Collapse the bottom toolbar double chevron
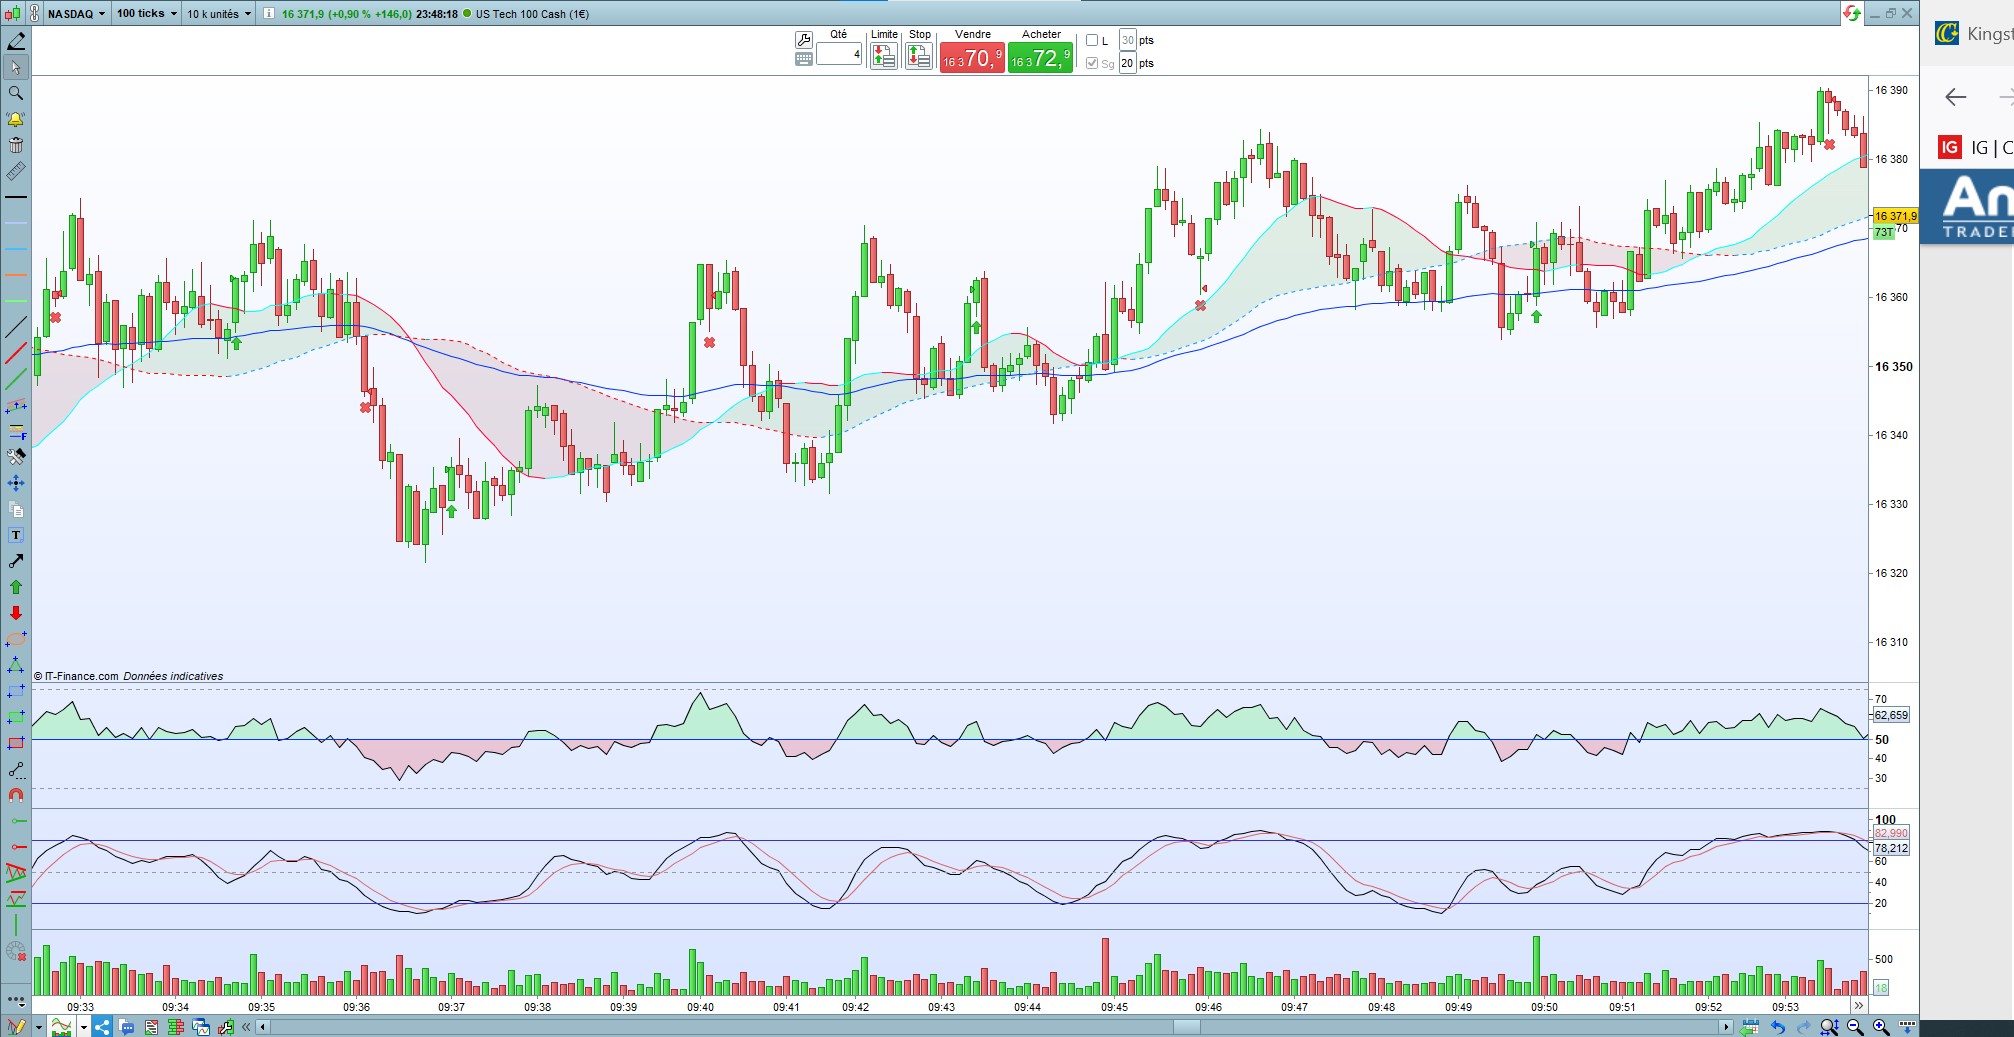This screenshot has height=1037, width=2014. click(x=246, y=1027)
